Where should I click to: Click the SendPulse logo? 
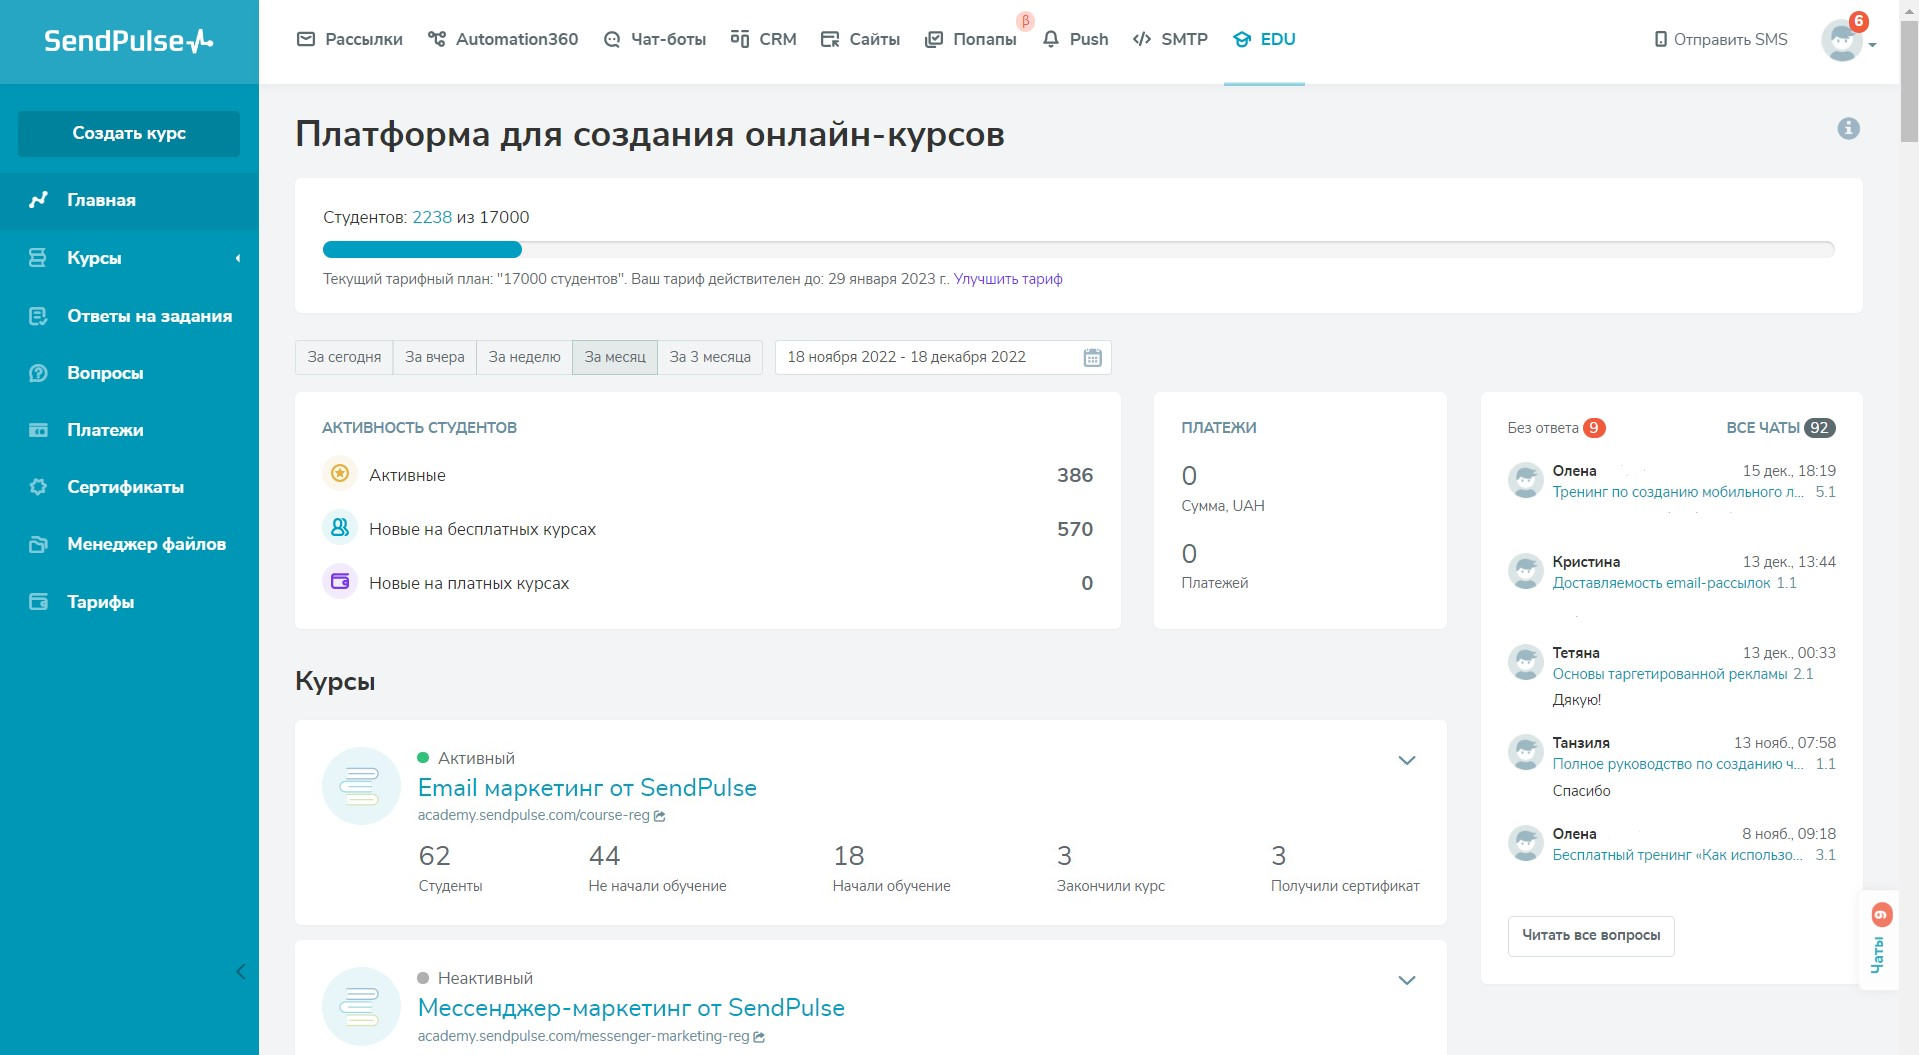click(128, 41)
